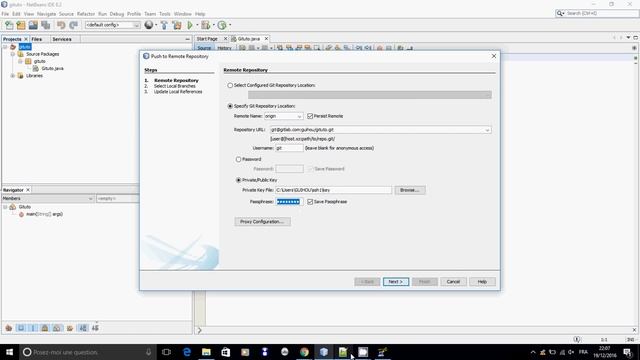Click the Build Project hammer icon
The width and height of the screenshot is (640, 360).
(x=164, y=25)
